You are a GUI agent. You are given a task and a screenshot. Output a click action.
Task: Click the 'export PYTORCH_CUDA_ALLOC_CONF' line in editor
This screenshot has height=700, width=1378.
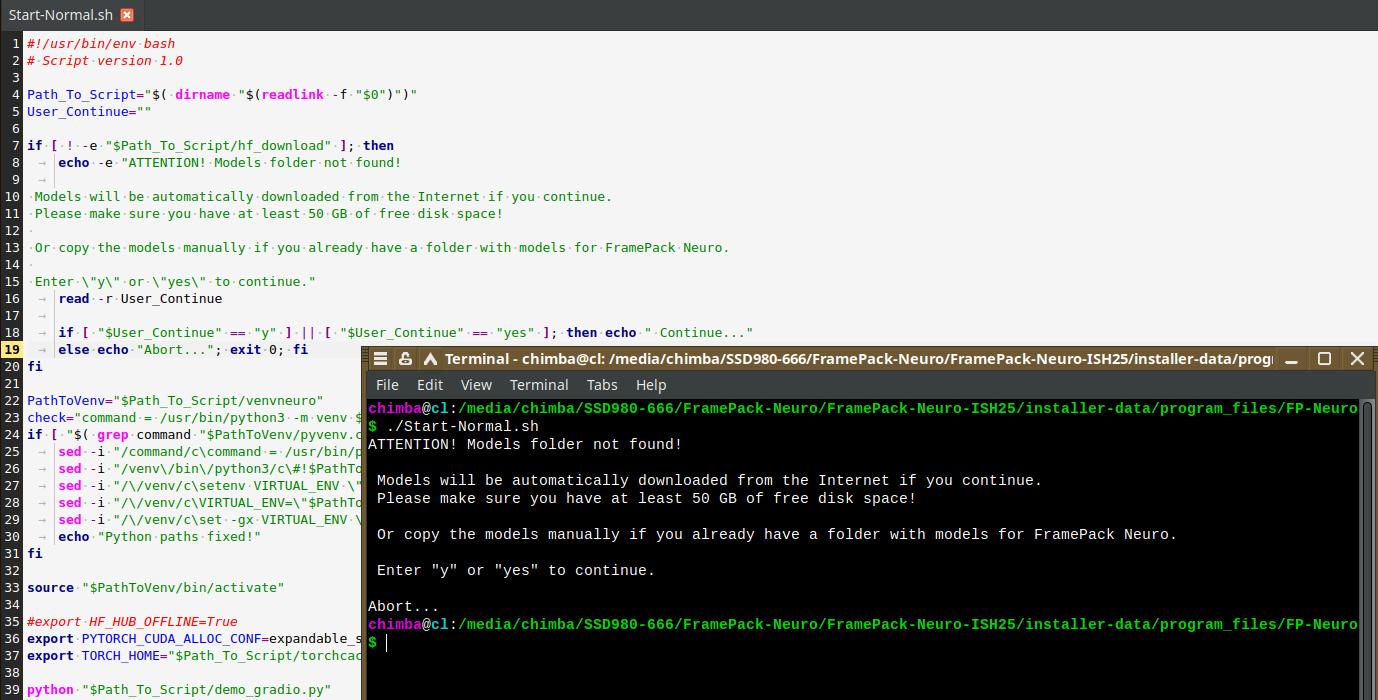tap(194, 639)
